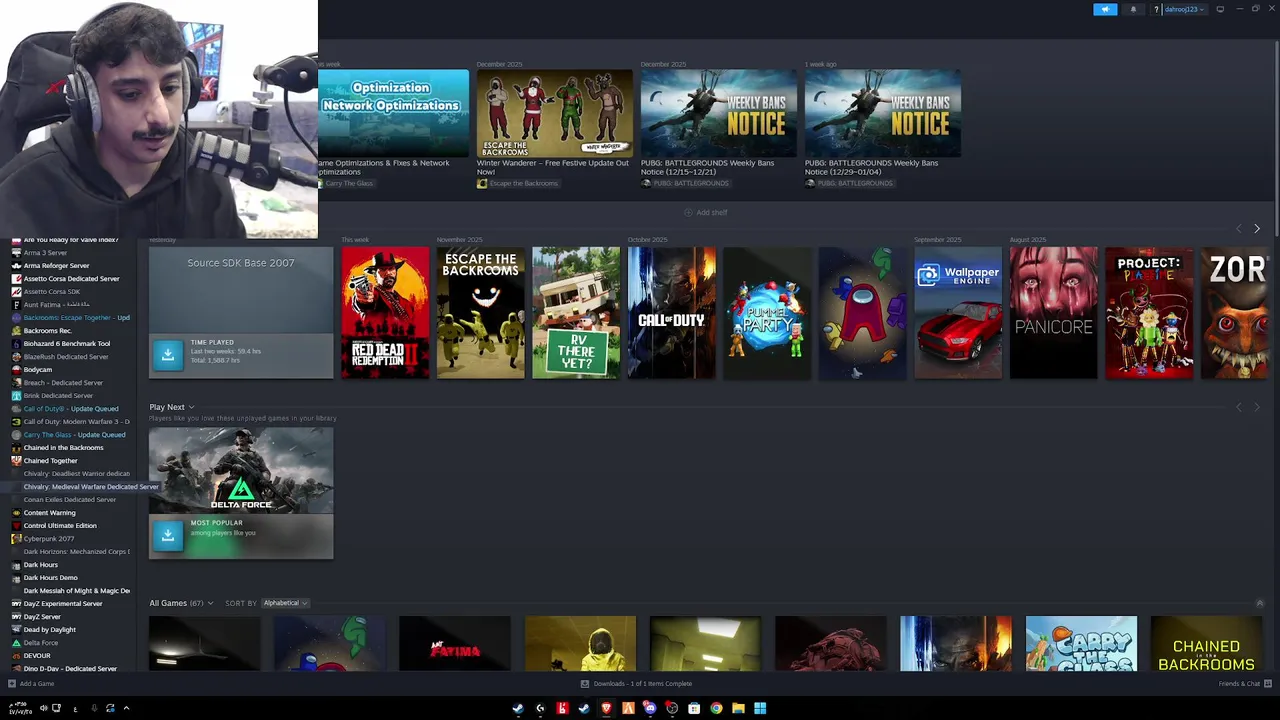Click the help question mark icon
The image size is (1280, 720).
pos(1156,9)
